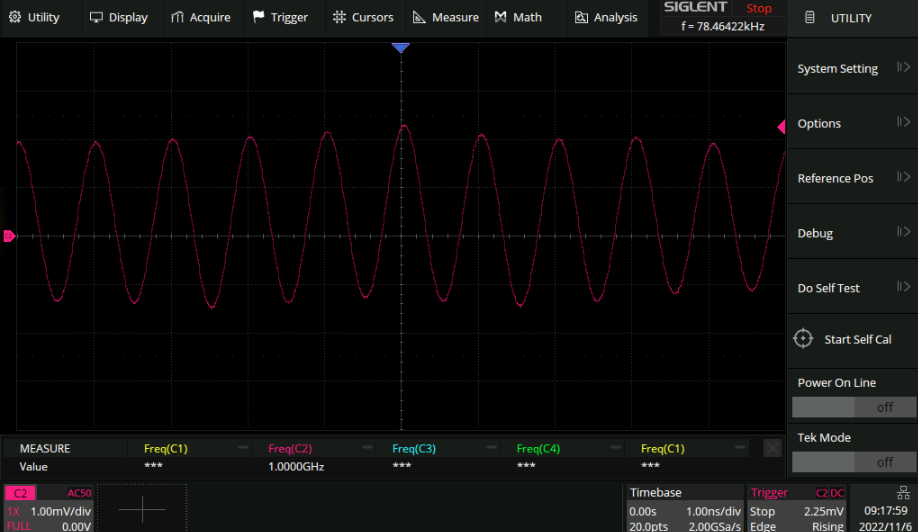
Task: Toggle the Power On Line switch
Action: (x=853, y=407)
